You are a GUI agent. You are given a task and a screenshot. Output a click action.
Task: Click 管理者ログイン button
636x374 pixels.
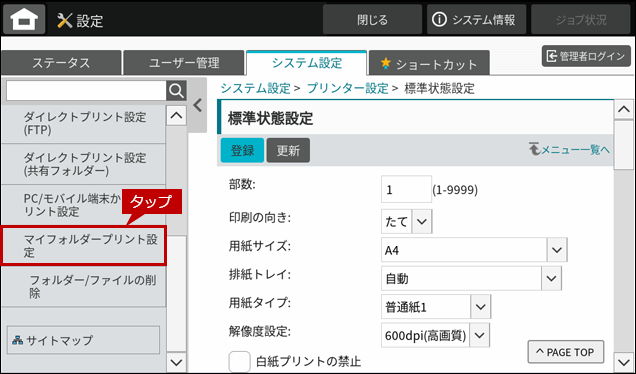586,56
